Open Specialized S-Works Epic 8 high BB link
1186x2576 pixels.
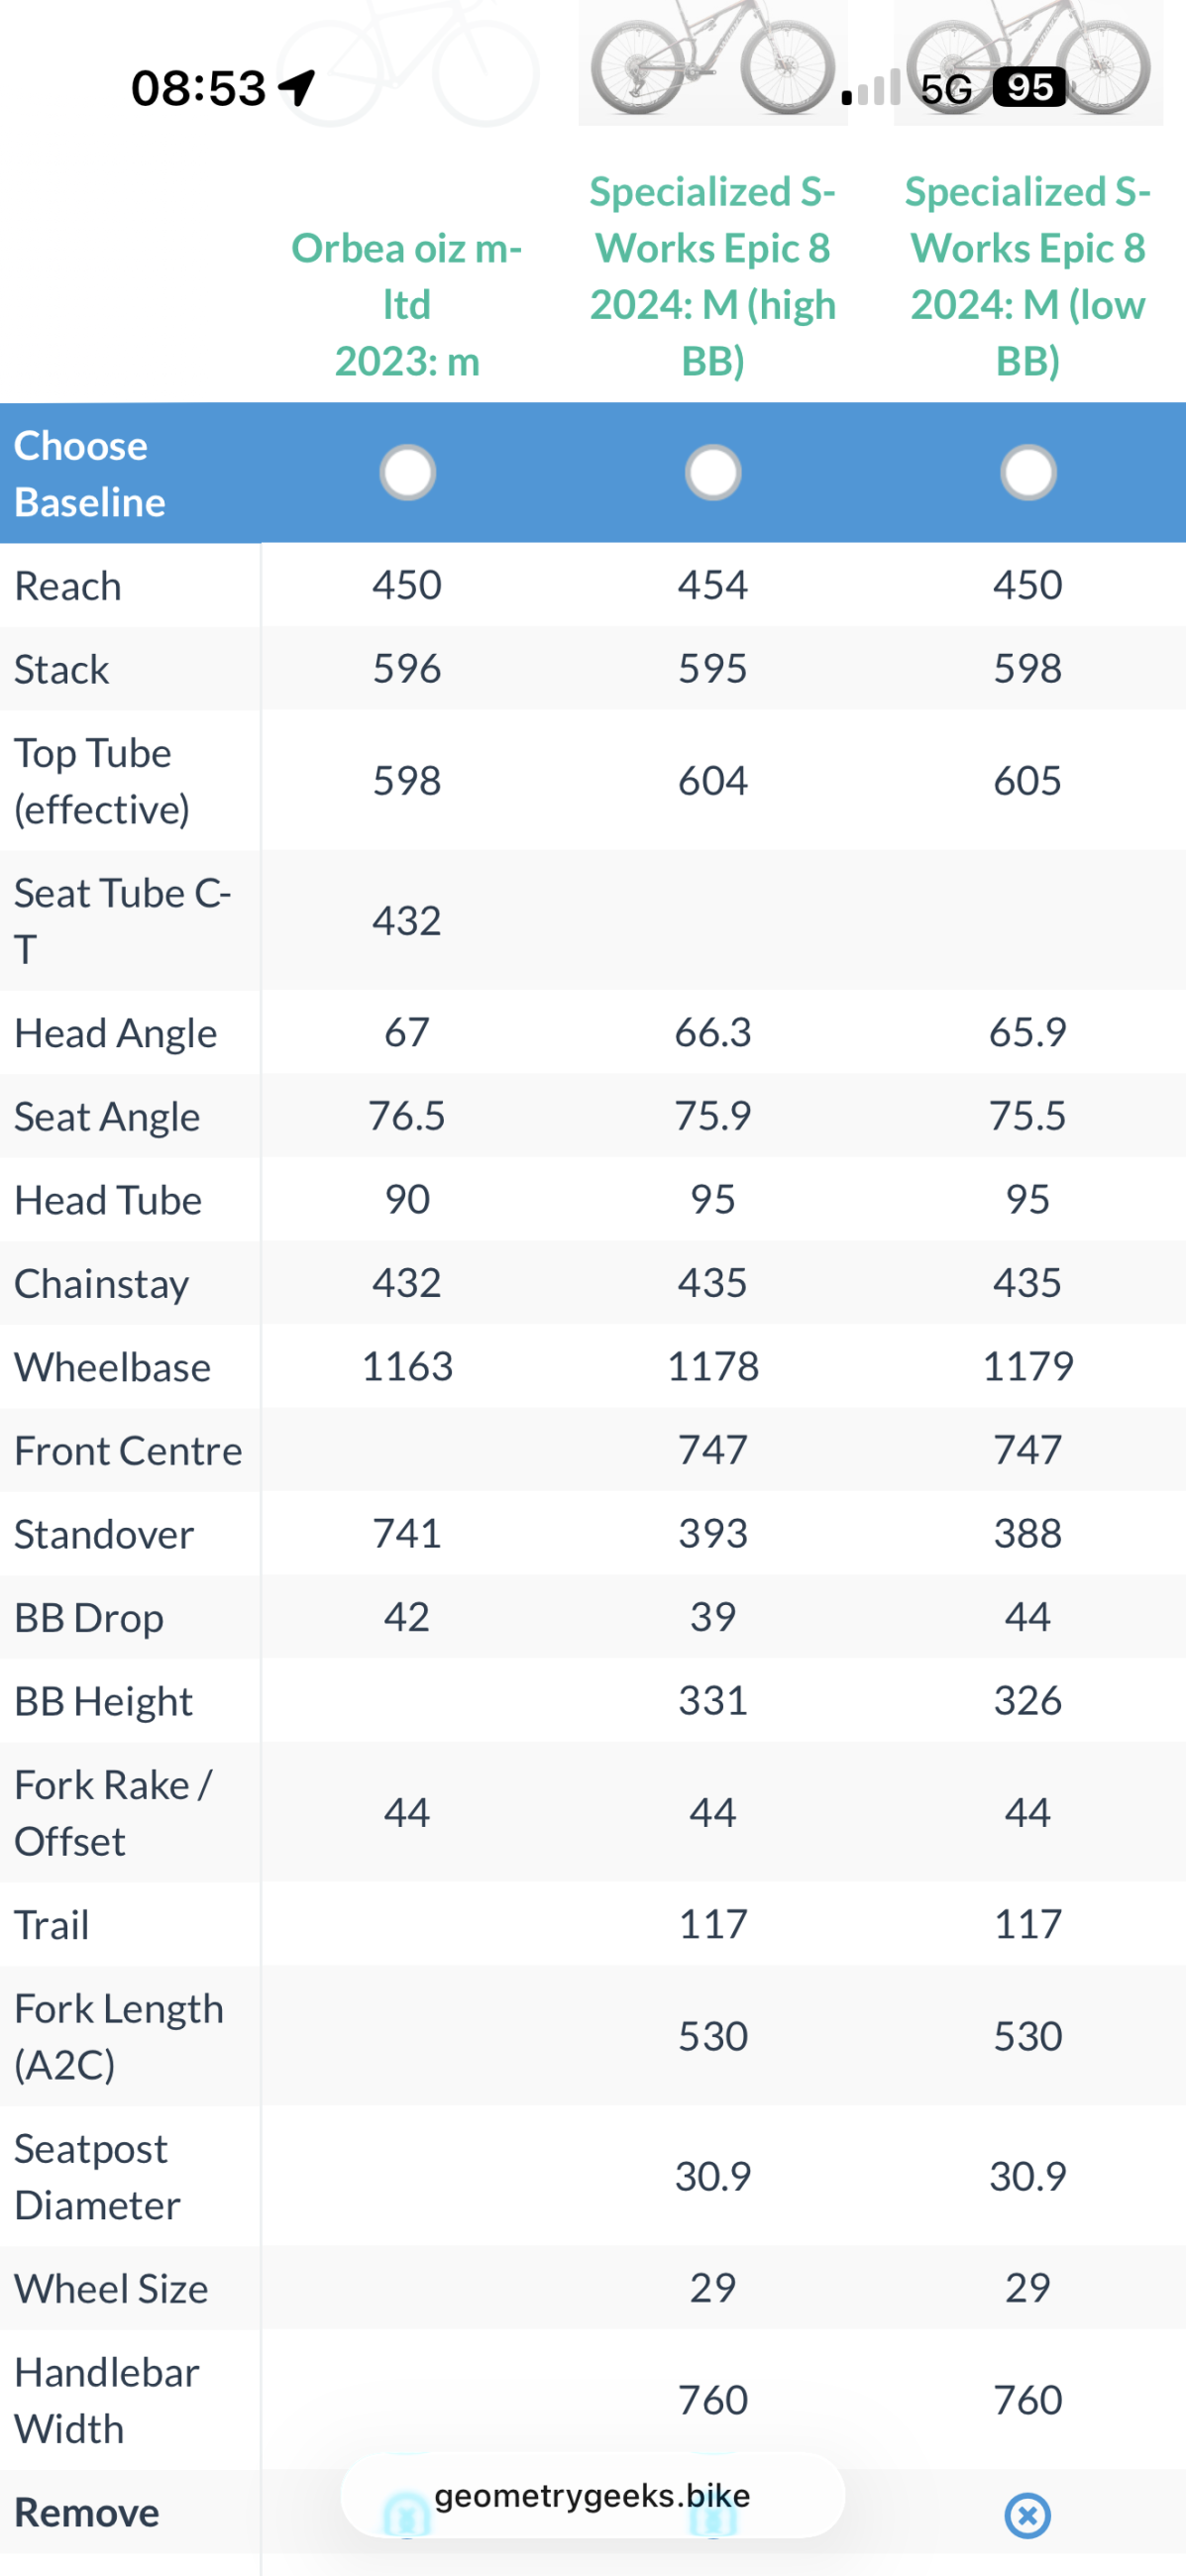click(713, 276)
